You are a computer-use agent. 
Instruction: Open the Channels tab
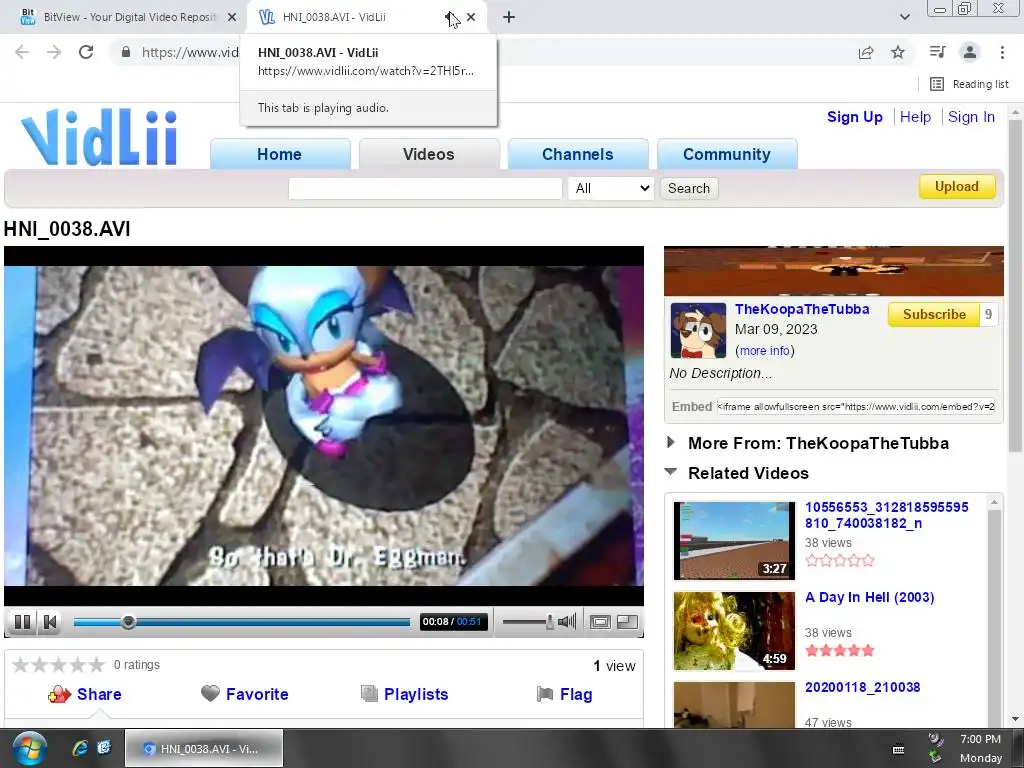point(577,154)
